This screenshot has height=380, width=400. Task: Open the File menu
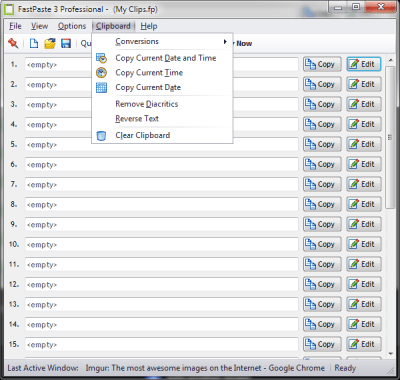point(15,26)
